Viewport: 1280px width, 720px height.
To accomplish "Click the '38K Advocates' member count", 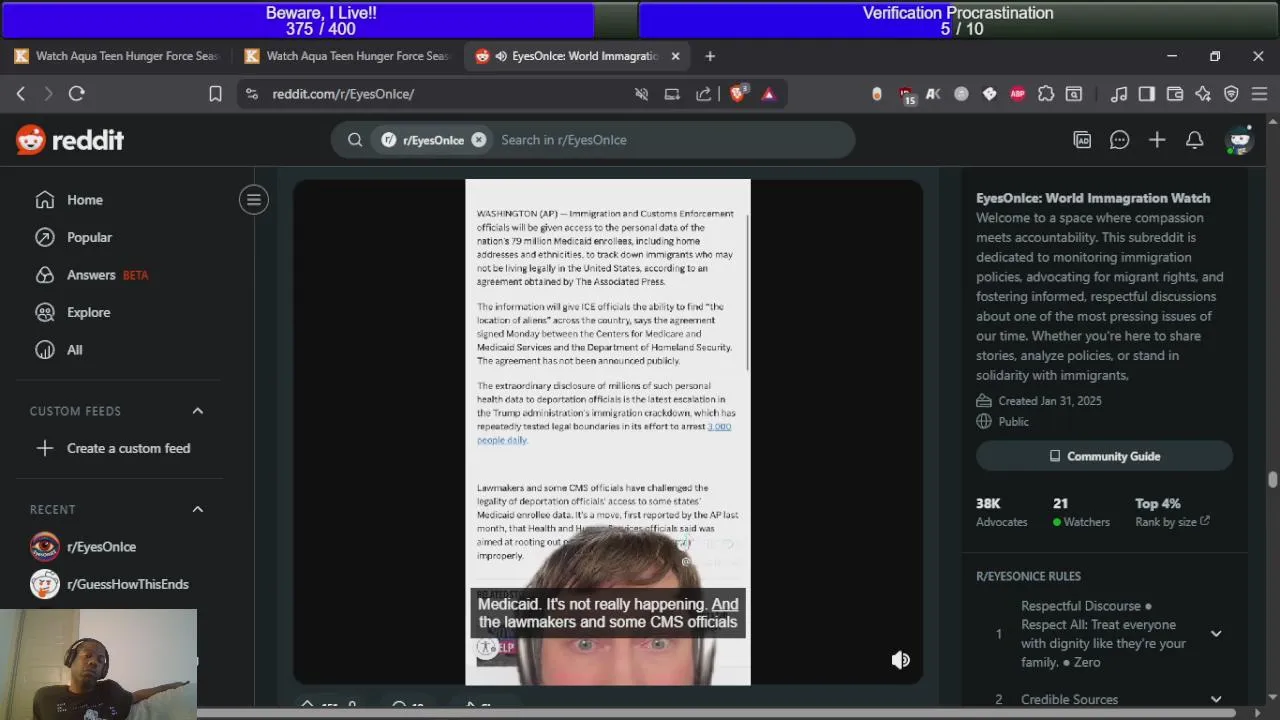I will [1001, 512].
